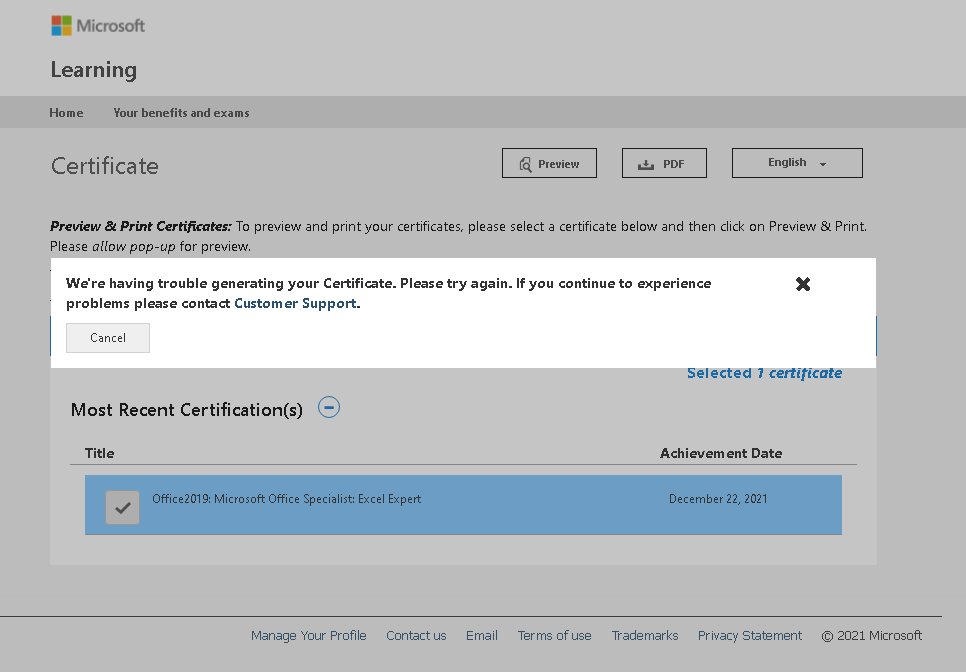Click the Achievement Date column header
Viewport: 966px width, 672px height.
click(721, 453)
